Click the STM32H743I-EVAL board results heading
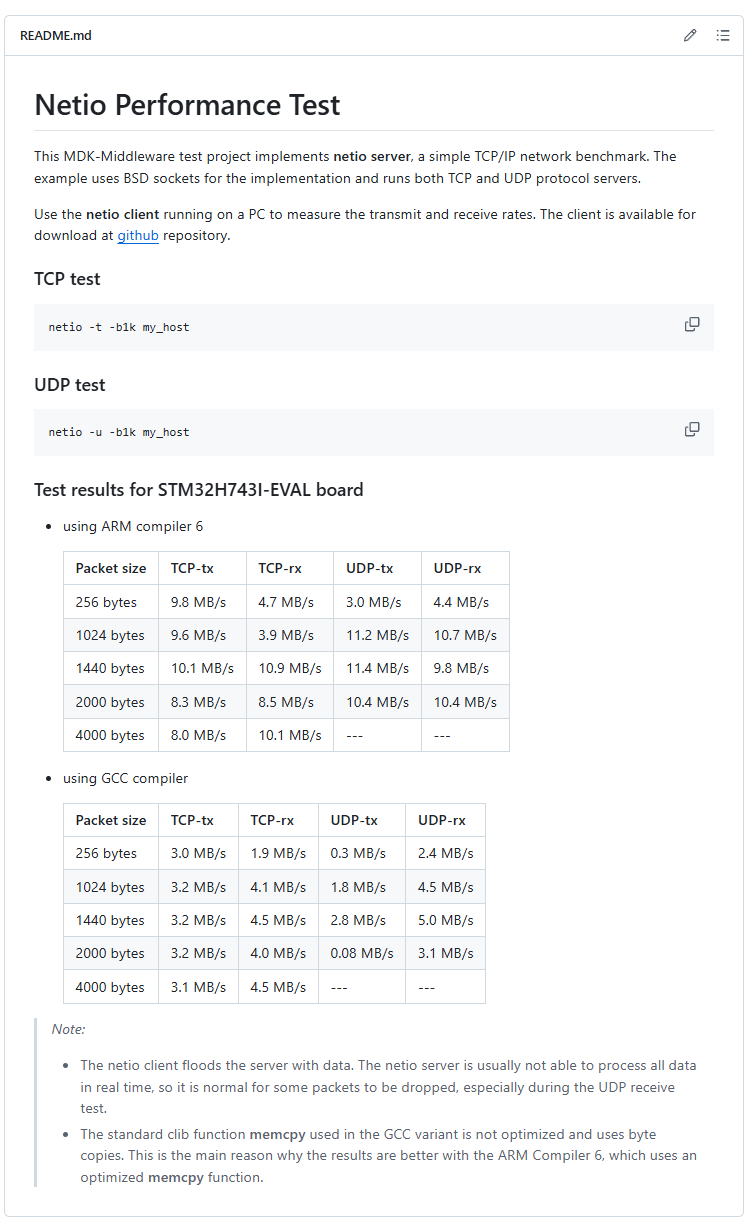This screenshot has height=1227, width=754. pos(199,490)
